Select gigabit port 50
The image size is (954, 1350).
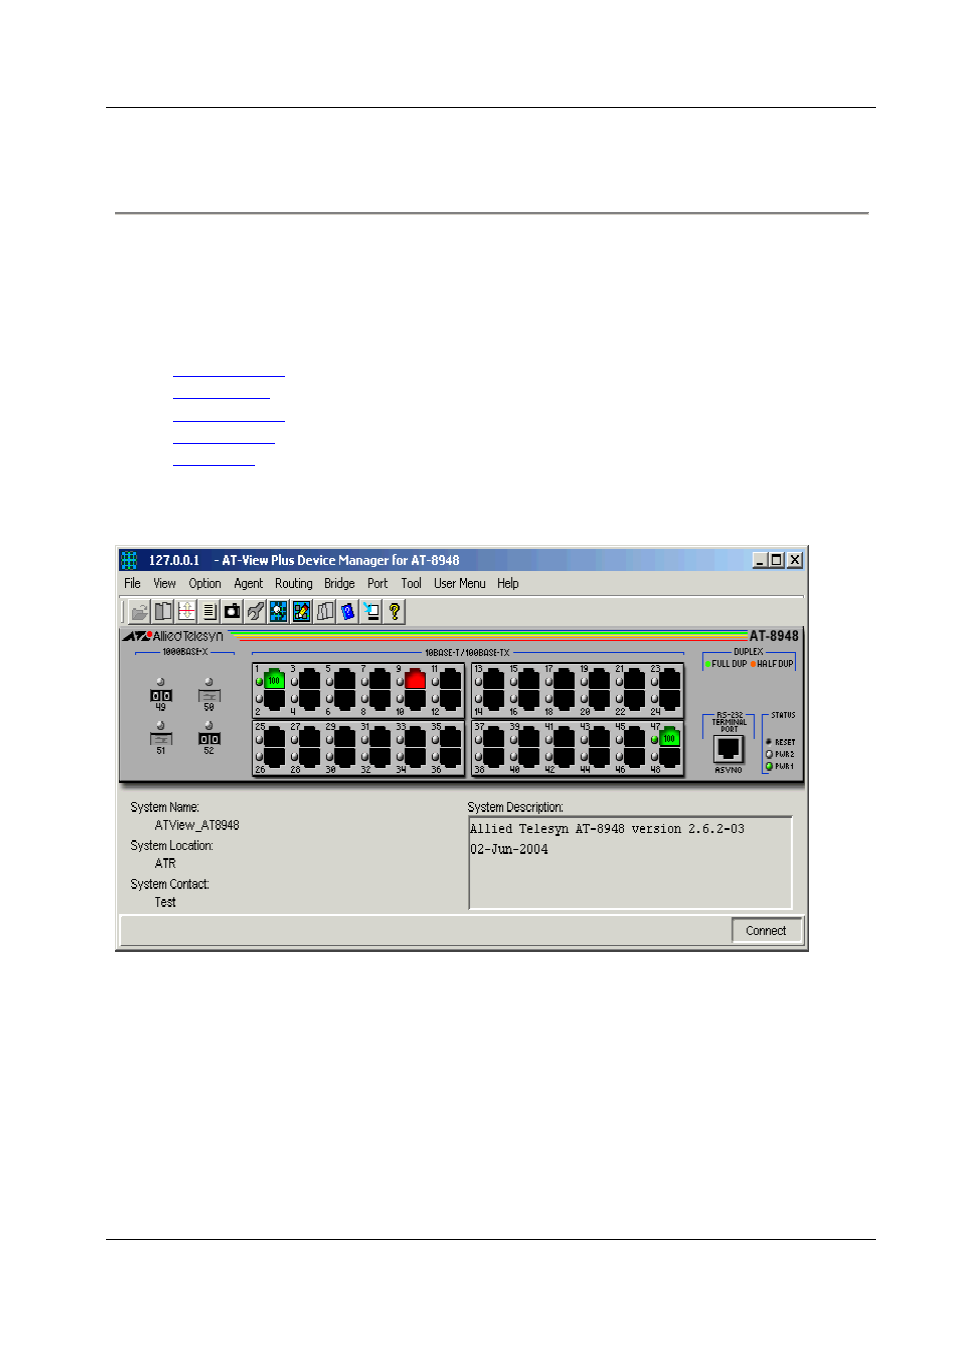click(209, 695)
